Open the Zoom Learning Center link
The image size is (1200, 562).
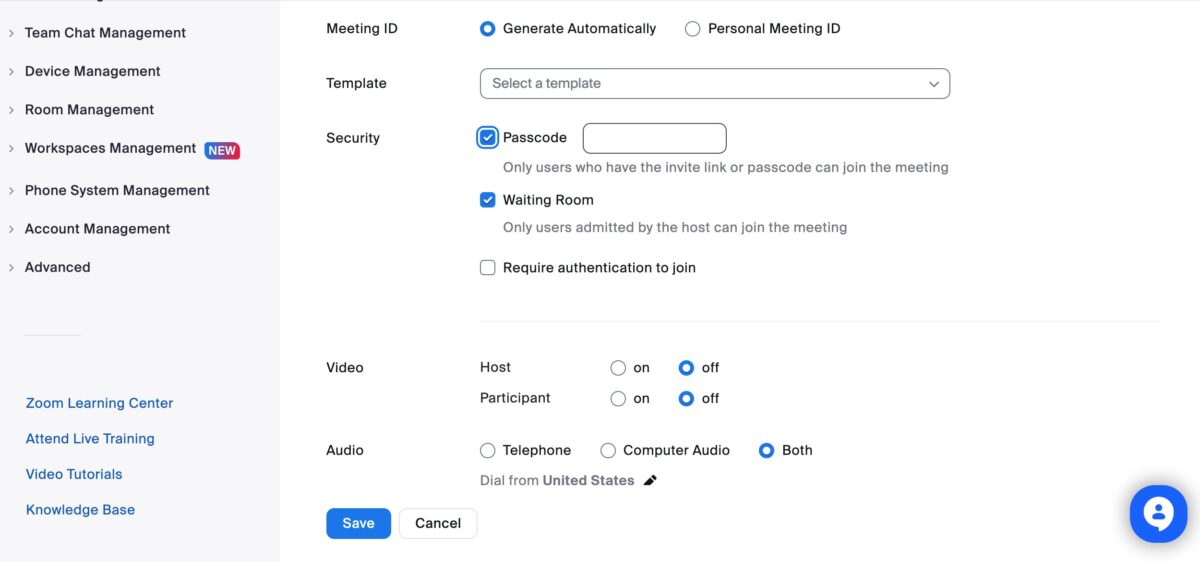(x=99, y=404)
